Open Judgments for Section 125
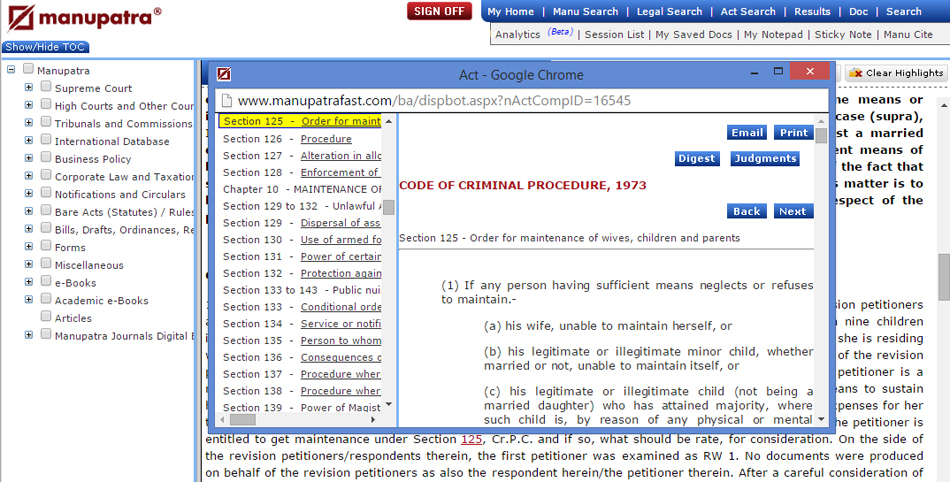Screen dimensions: 950x482 coord(765,159)
